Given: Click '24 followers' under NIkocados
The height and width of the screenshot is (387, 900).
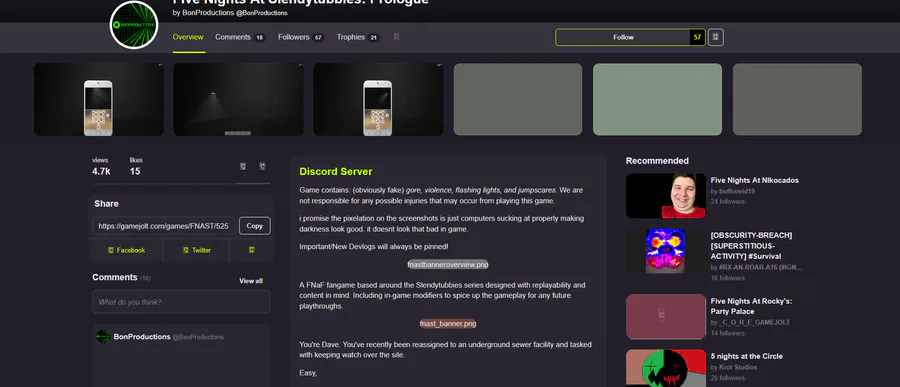Looking at the screenshot, I should 728,202.
